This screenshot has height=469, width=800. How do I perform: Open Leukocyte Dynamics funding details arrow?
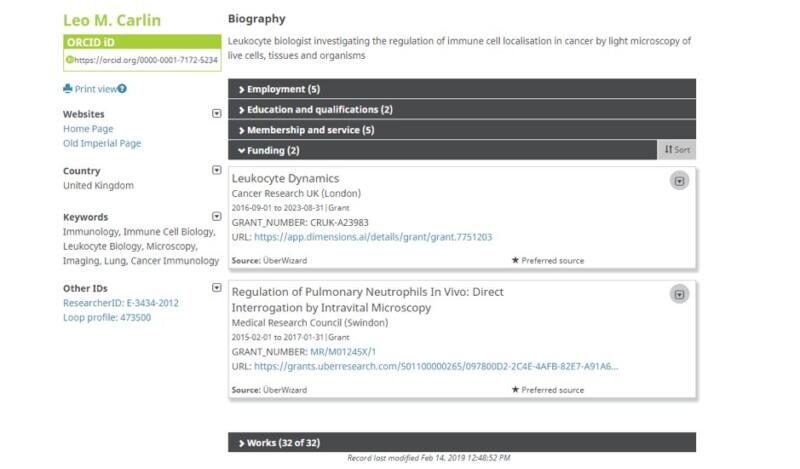pos(679,181)
